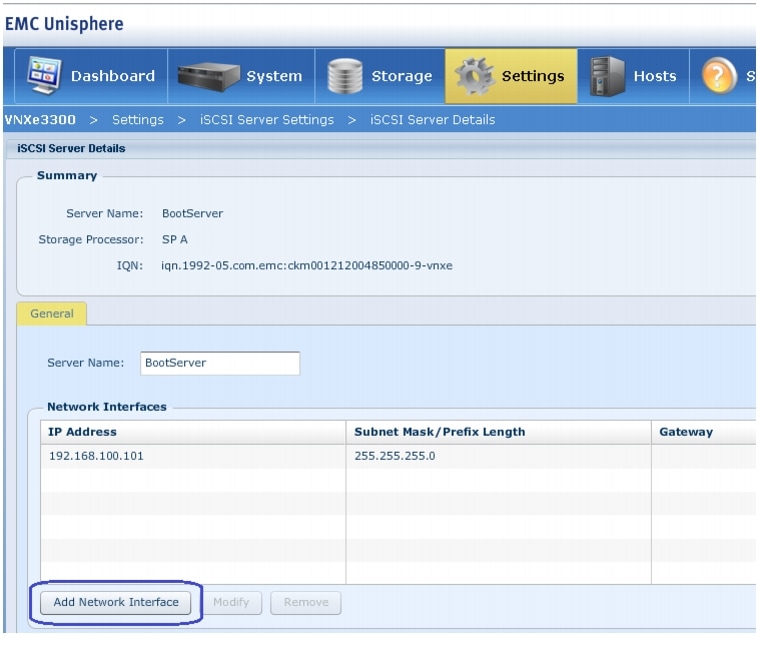Image resolution: width=760 pixels, height=663 pixels.
Task: Click the BootServer name in Summary
Action: (192, 213)
